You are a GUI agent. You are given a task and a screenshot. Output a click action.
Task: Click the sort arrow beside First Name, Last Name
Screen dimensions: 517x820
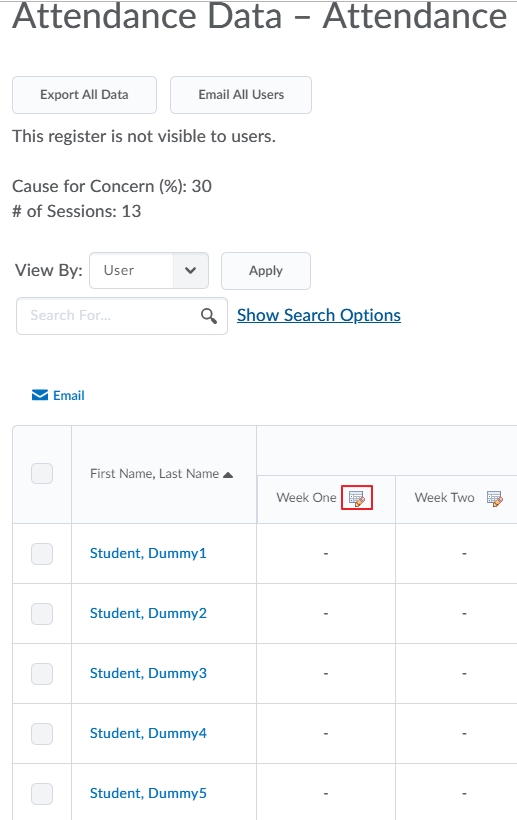click(228, 475)
